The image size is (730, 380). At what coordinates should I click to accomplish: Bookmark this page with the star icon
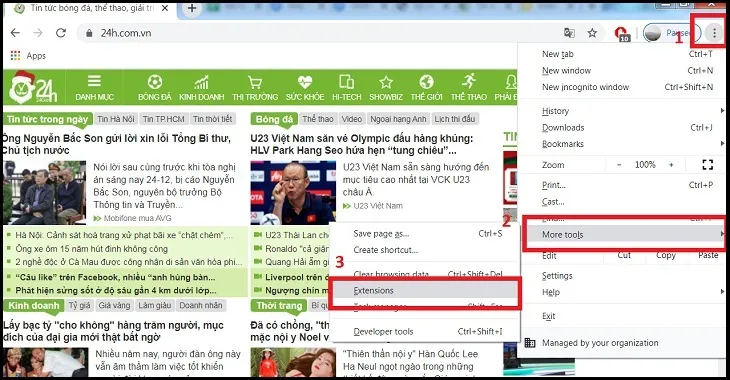[592, 33]
